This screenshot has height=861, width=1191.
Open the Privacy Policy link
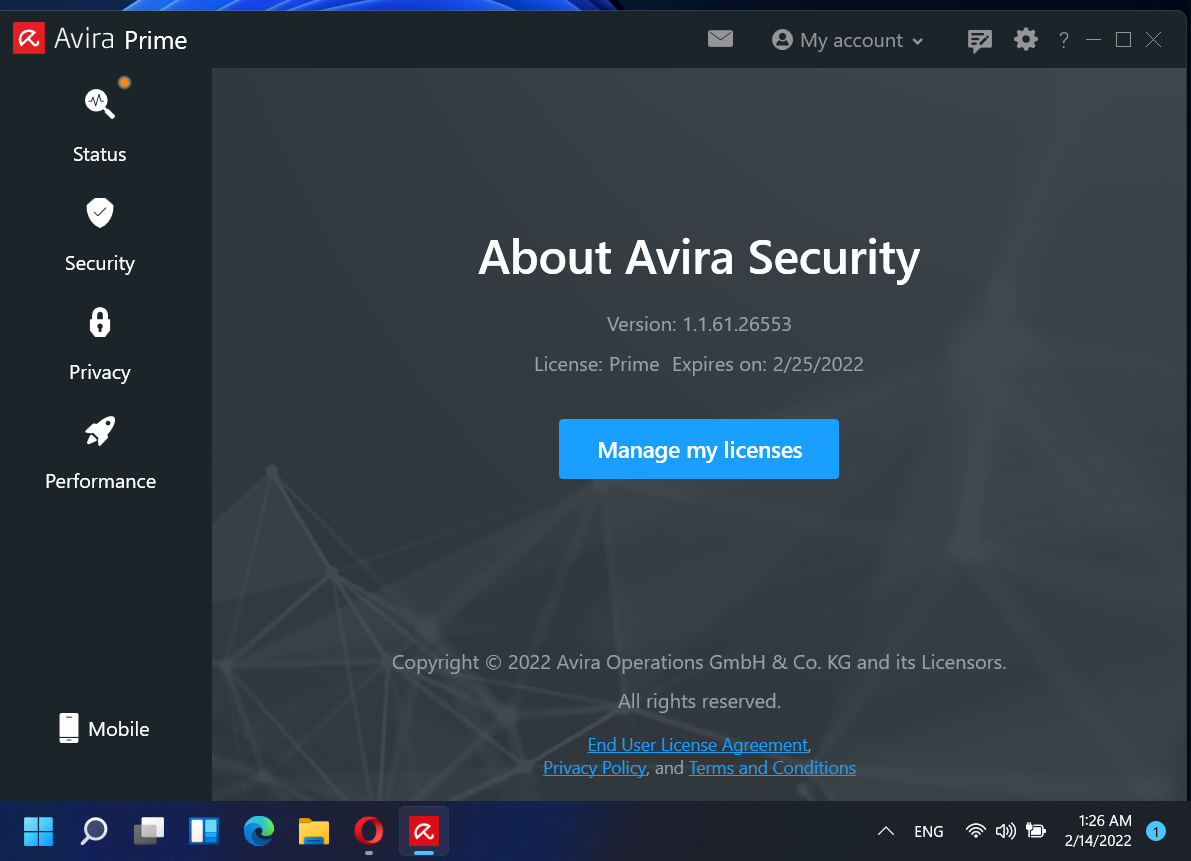(595, 768)
